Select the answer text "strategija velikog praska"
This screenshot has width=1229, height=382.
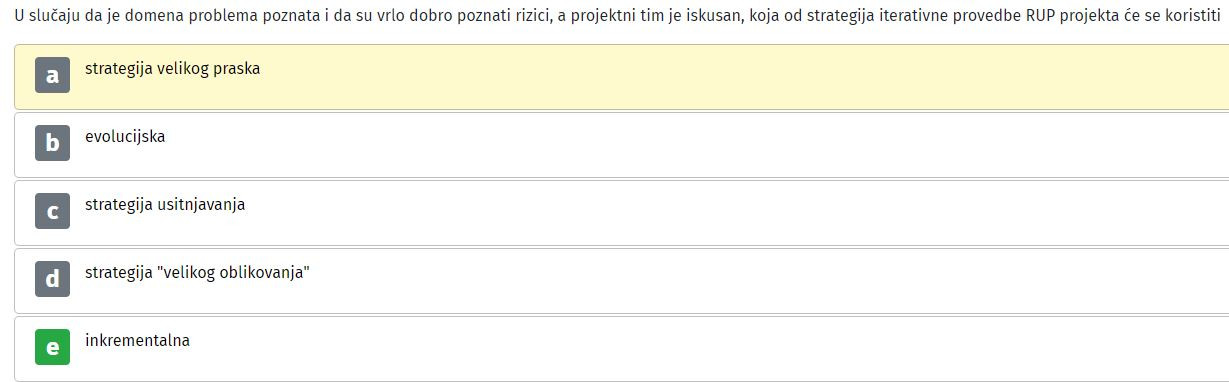click(172, 70)
